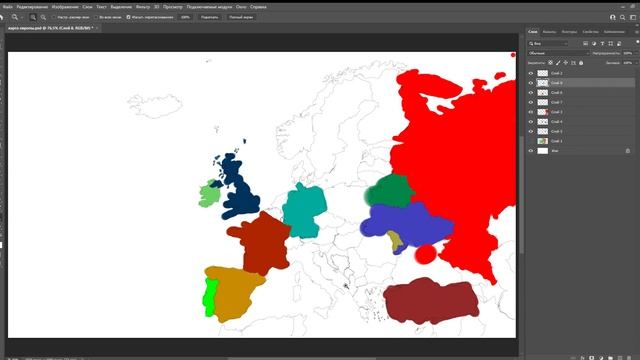
Task: Click the Полный экран button
Action: point(241,17)
